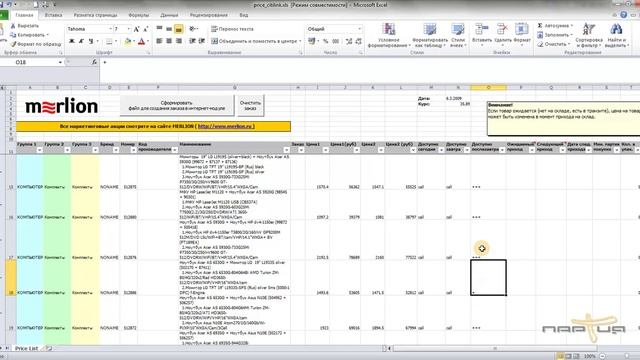This screenshot has height=360, width=640.
Task: Switch to the Вставка ribbon tab
Action: 53,15
